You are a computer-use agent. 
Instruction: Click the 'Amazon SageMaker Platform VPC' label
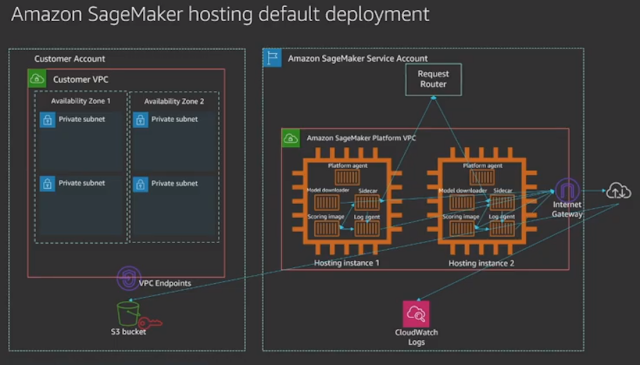click(361, 138)
